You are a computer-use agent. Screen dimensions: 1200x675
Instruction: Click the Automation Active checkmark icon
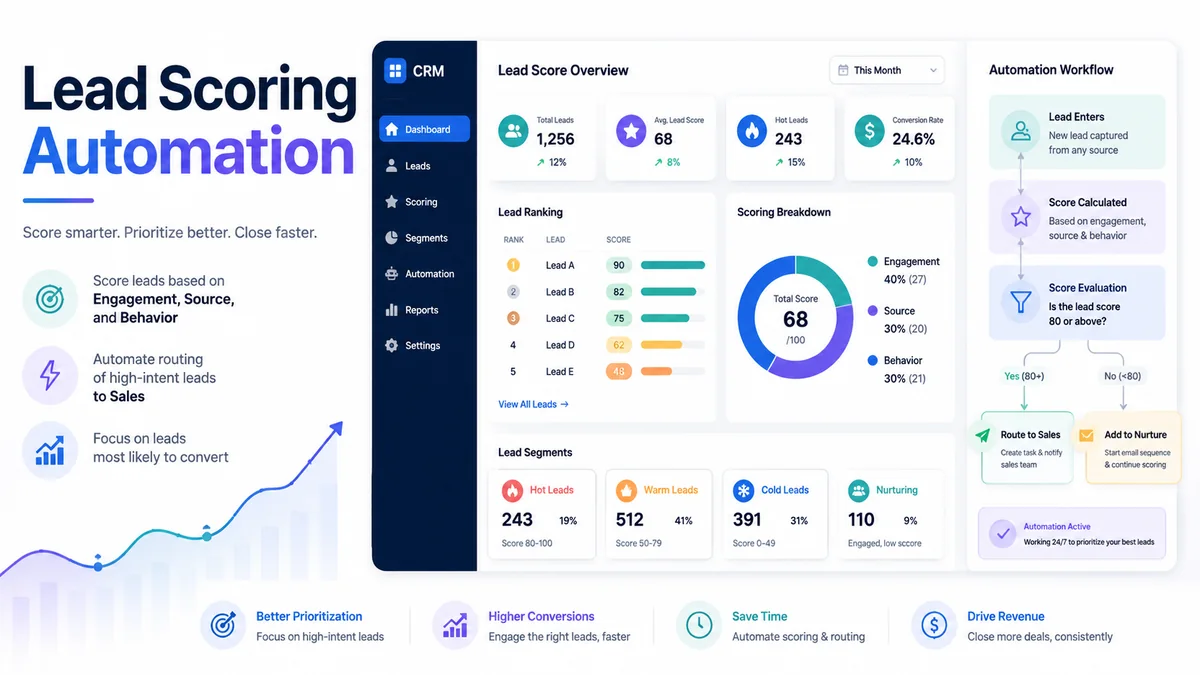(x=1001, y=533)
